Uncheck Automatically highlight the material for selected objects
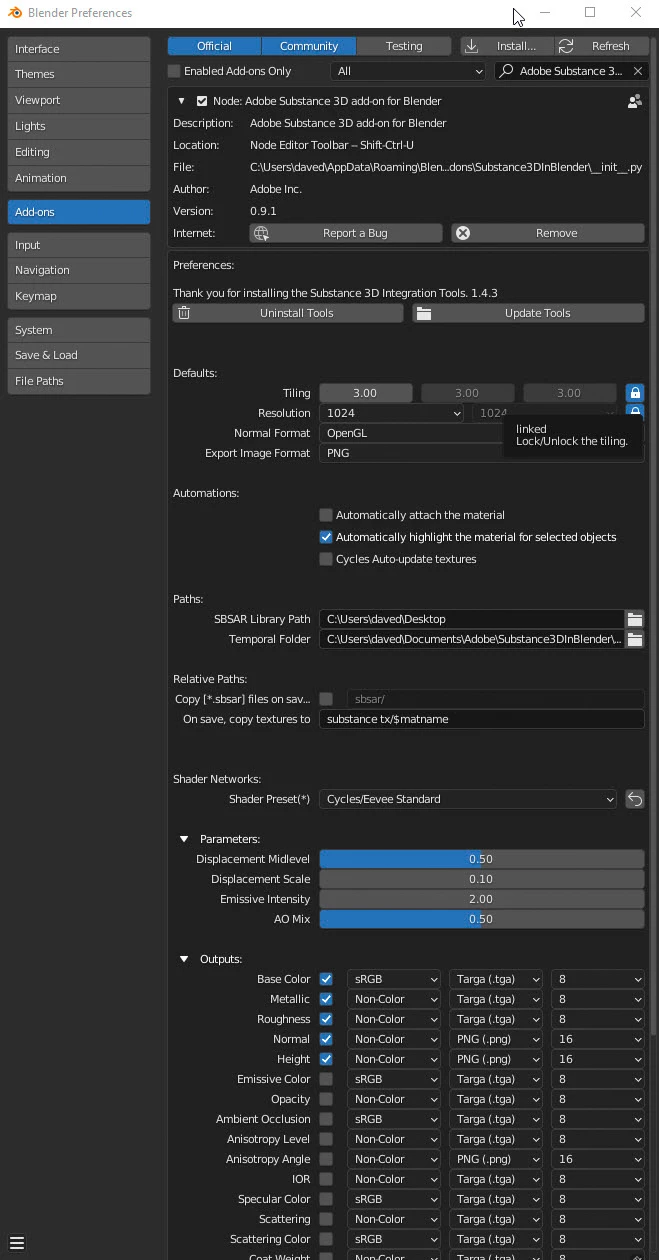Screen dimensions: 659x1260 (x=326, y=537)
